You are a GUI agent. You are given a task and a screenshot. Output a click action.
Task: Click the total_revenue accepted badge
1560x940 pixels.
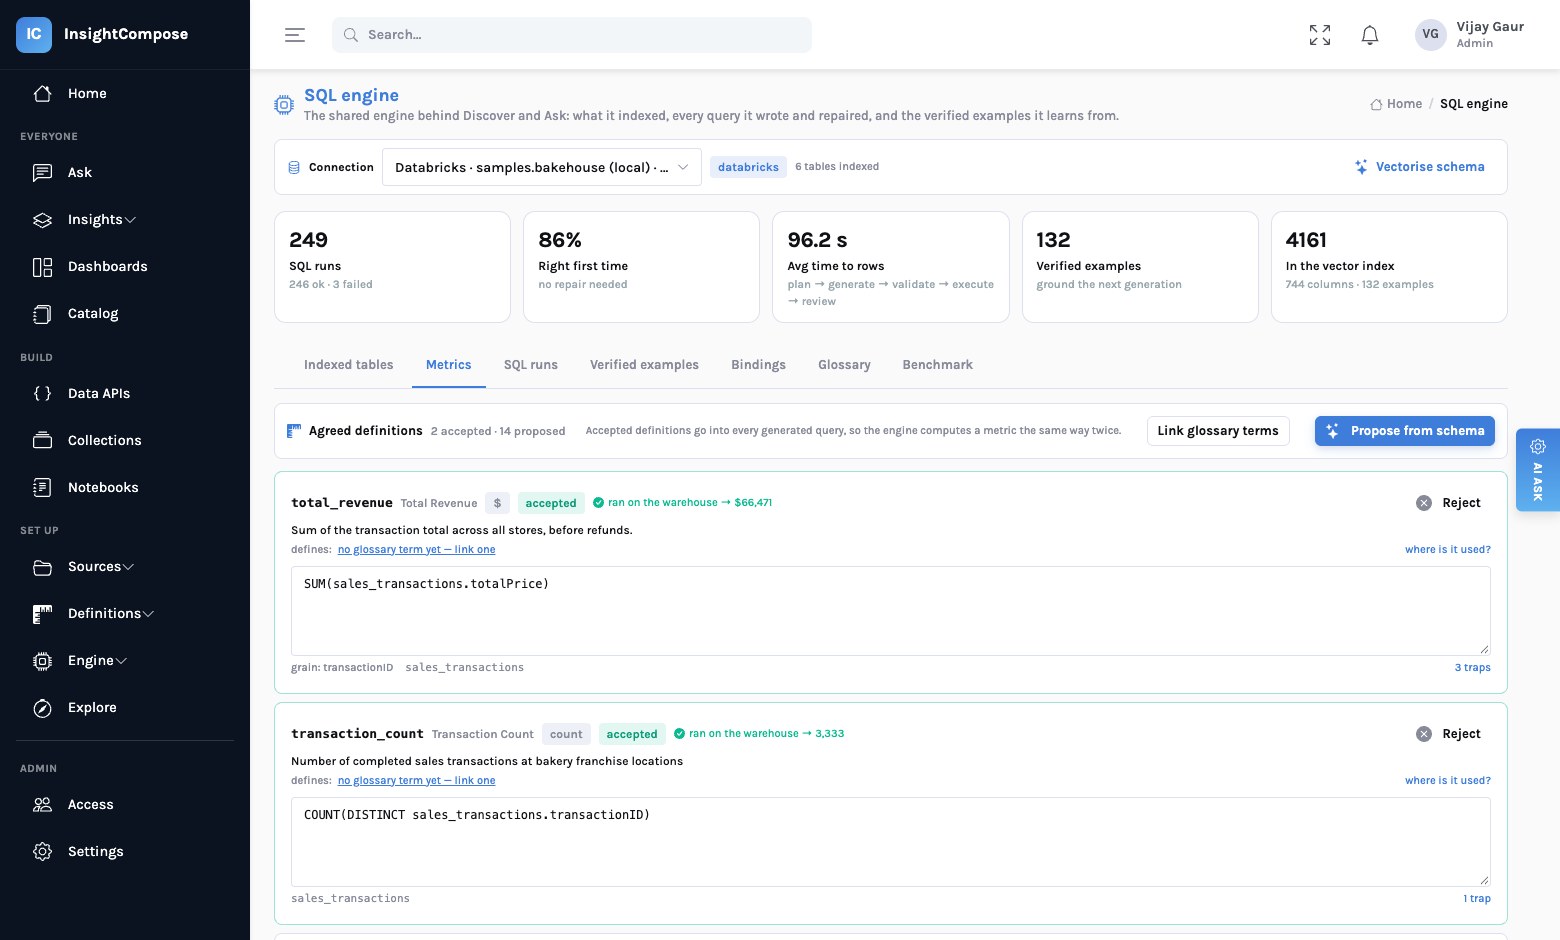(x=551, y=503)
